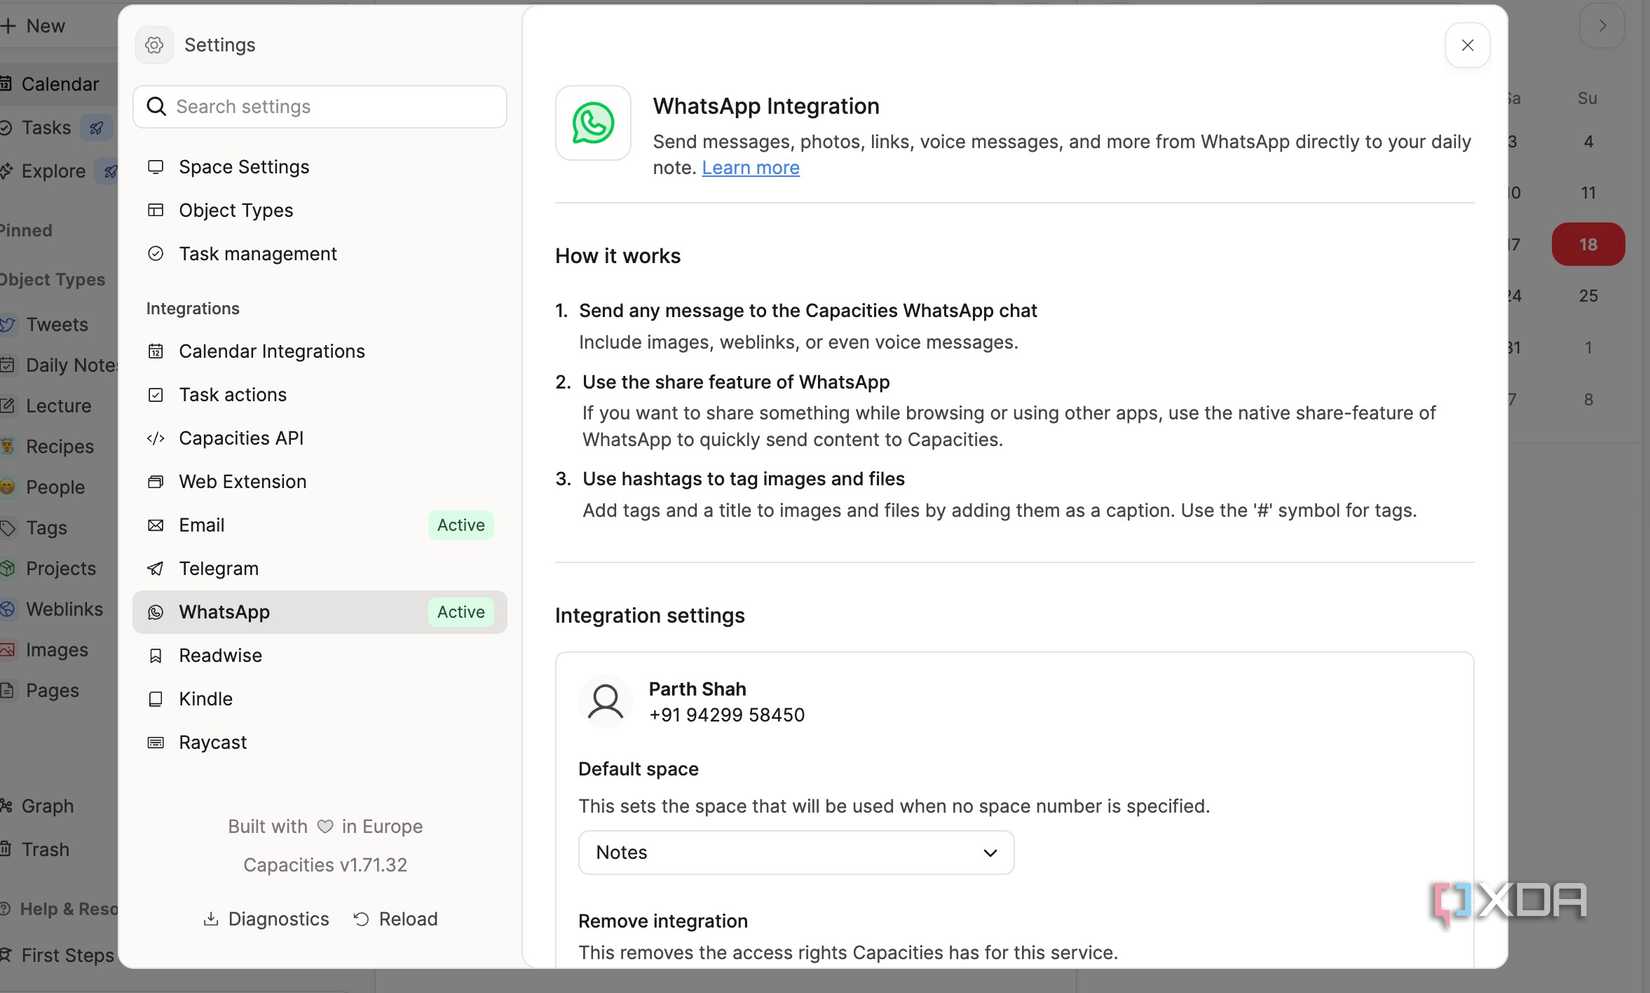The image size is (1650, 993).
Task: Click the Calendar Integrations icon
Action: (x=156, y=351)
